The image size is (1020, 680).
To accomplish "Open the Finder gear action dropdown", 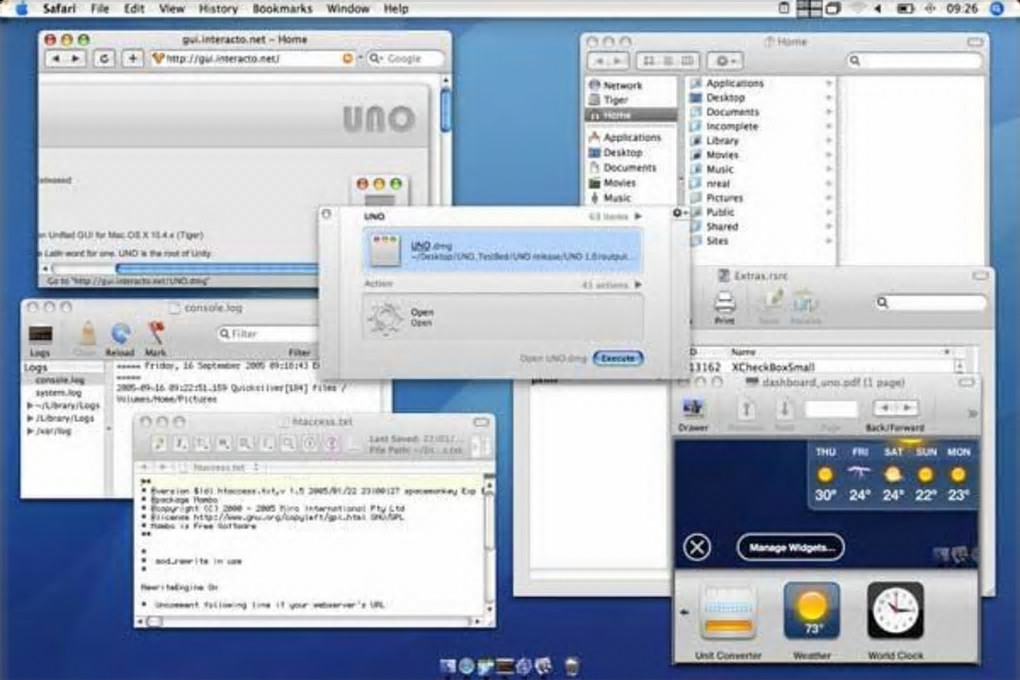I will 725,61.
